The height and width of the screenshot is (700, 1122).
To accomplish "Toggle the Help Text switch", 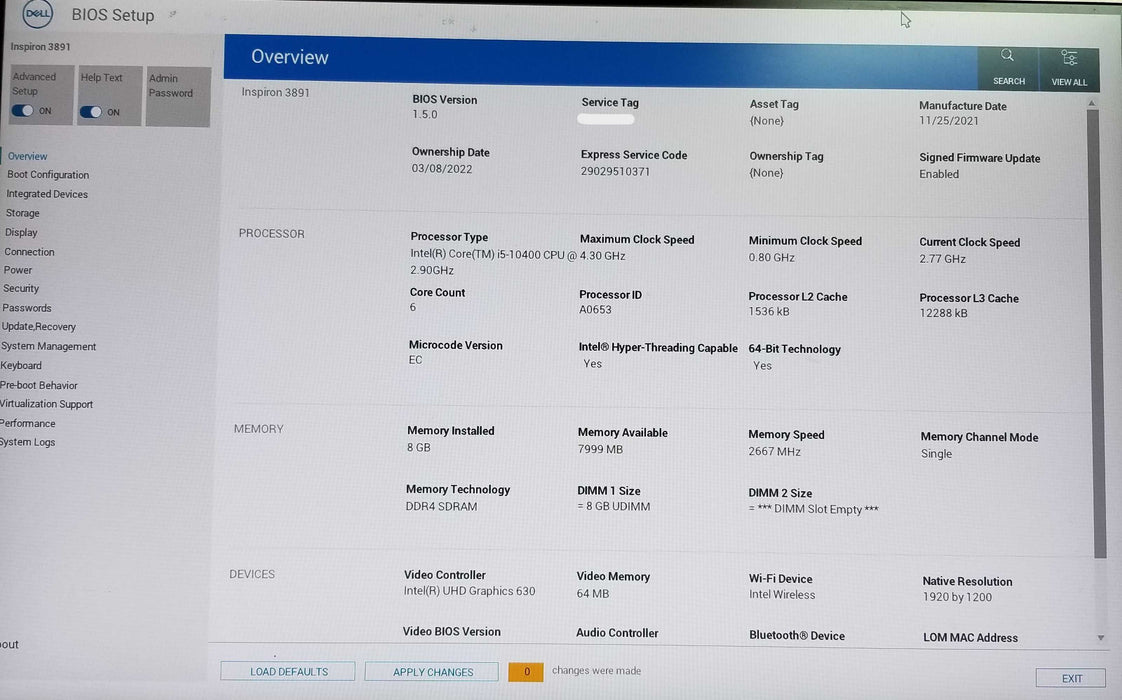I will point(91,112).
